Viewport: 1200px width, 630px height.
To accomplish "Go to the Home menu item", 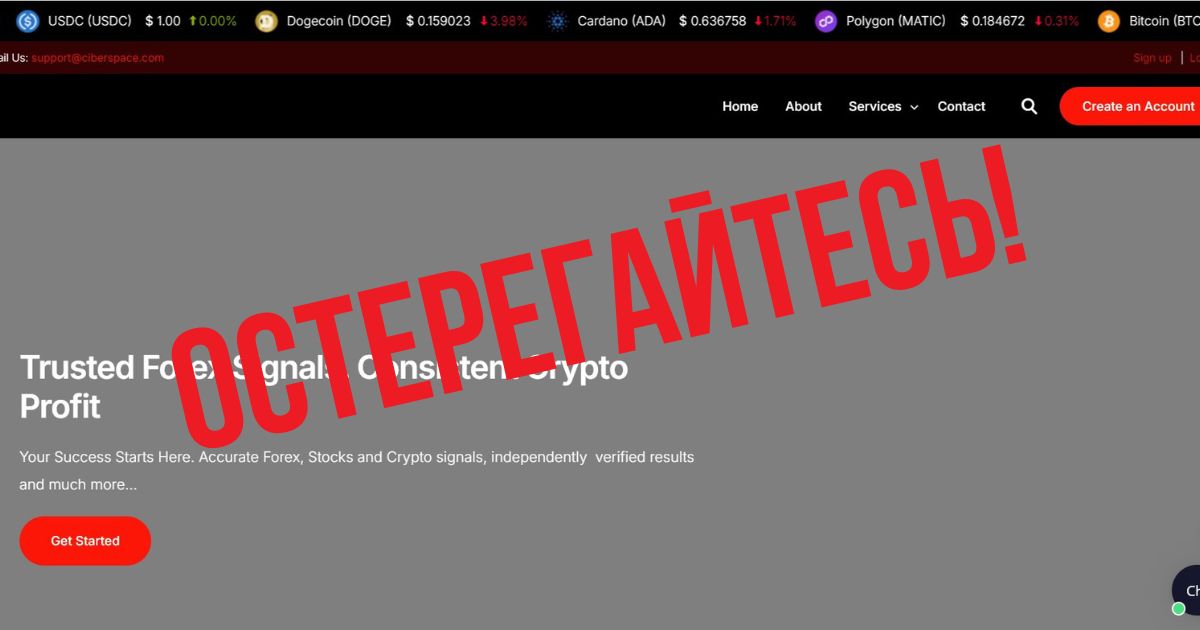I will 740,106.
